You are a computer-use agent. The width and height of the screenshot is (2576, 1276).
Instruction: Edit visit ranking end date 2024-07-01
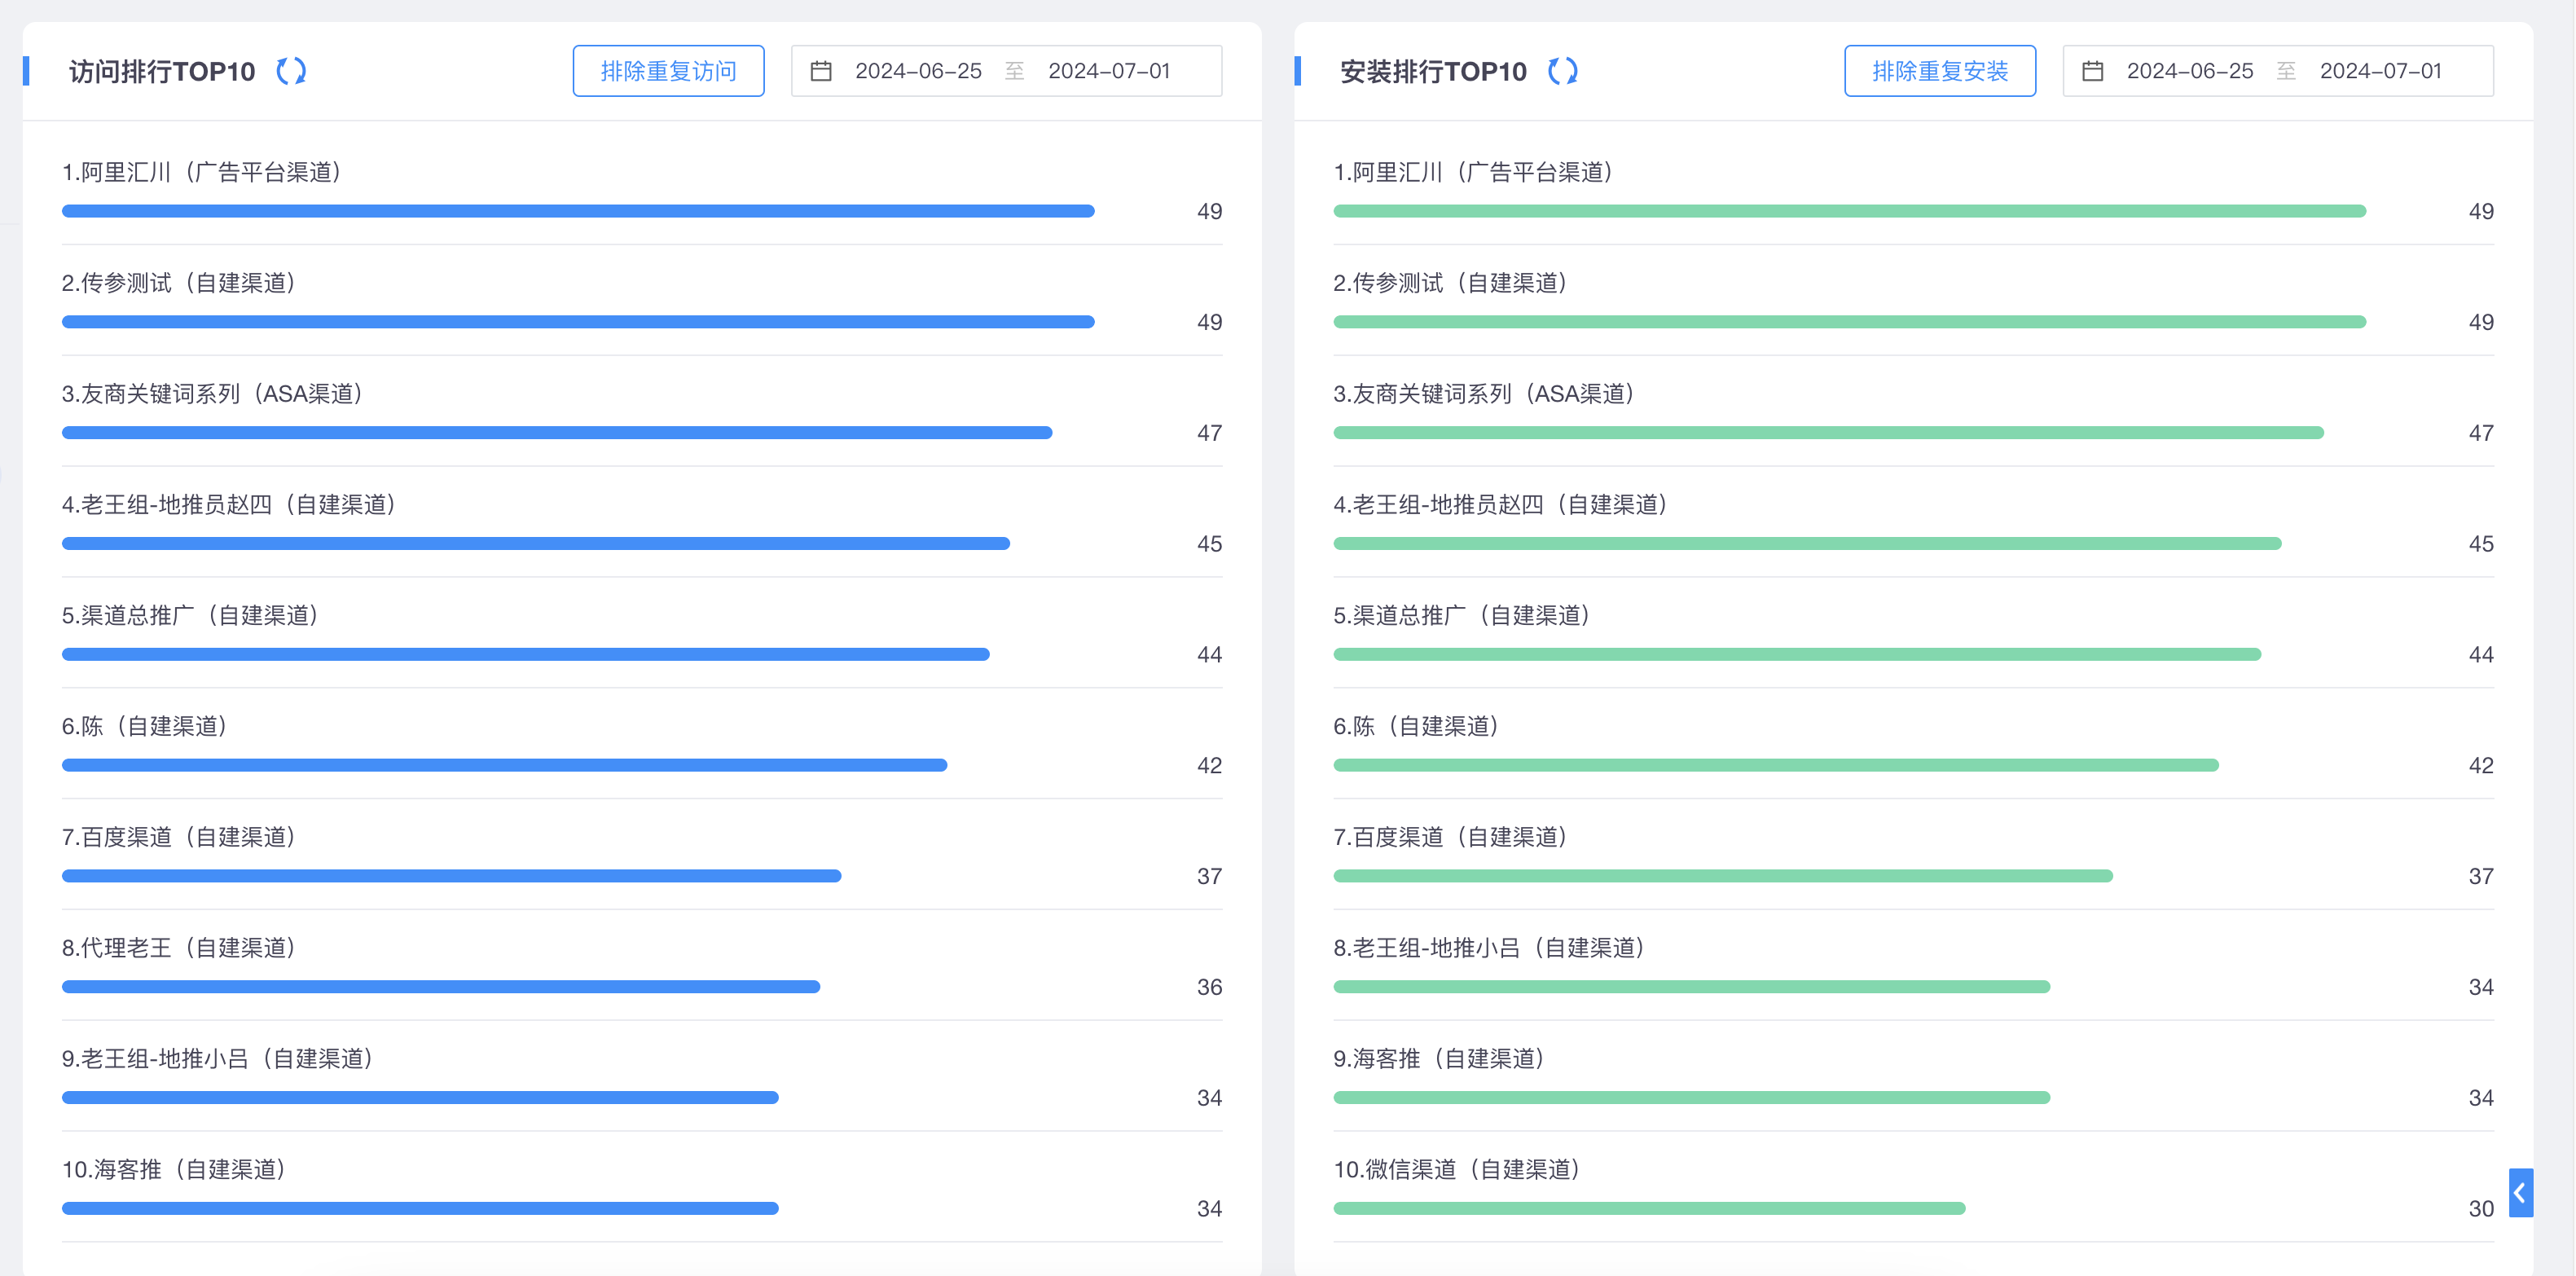click(x=1109, y=71)
